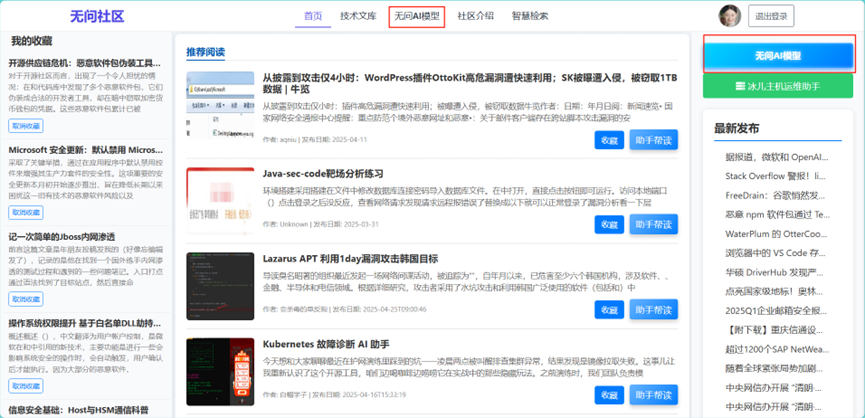Click 助手帮读 for the Java-sec-code article

654,224
